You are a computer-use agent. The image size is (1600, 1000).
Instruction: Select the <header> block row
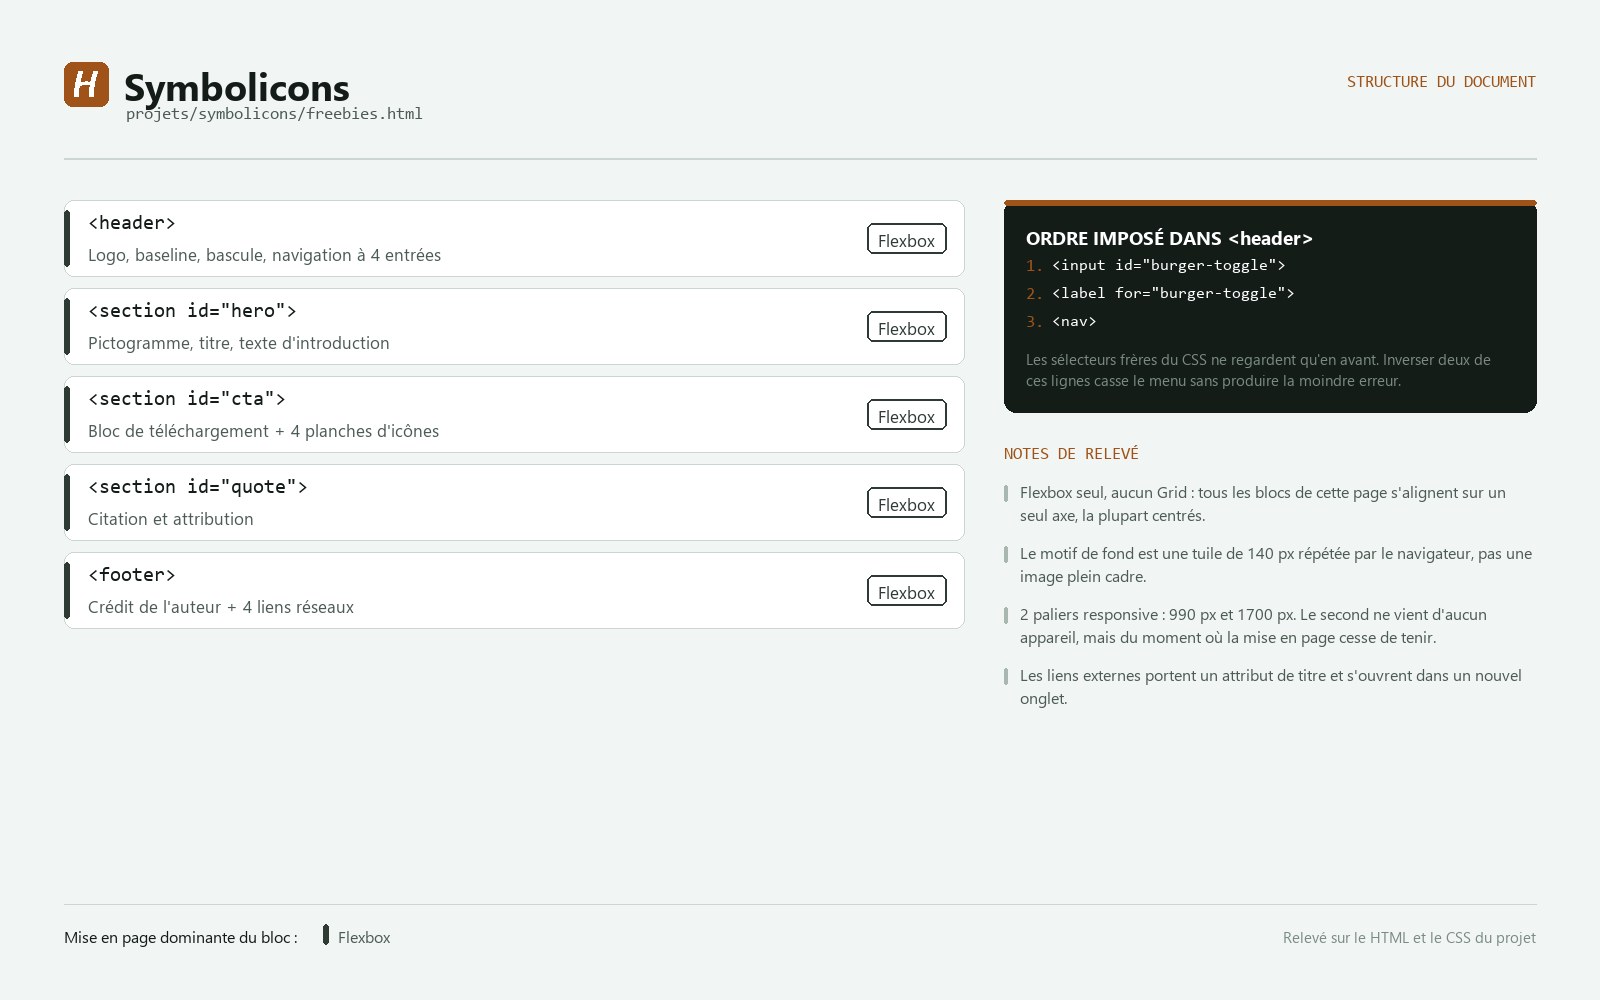point(514,239)
